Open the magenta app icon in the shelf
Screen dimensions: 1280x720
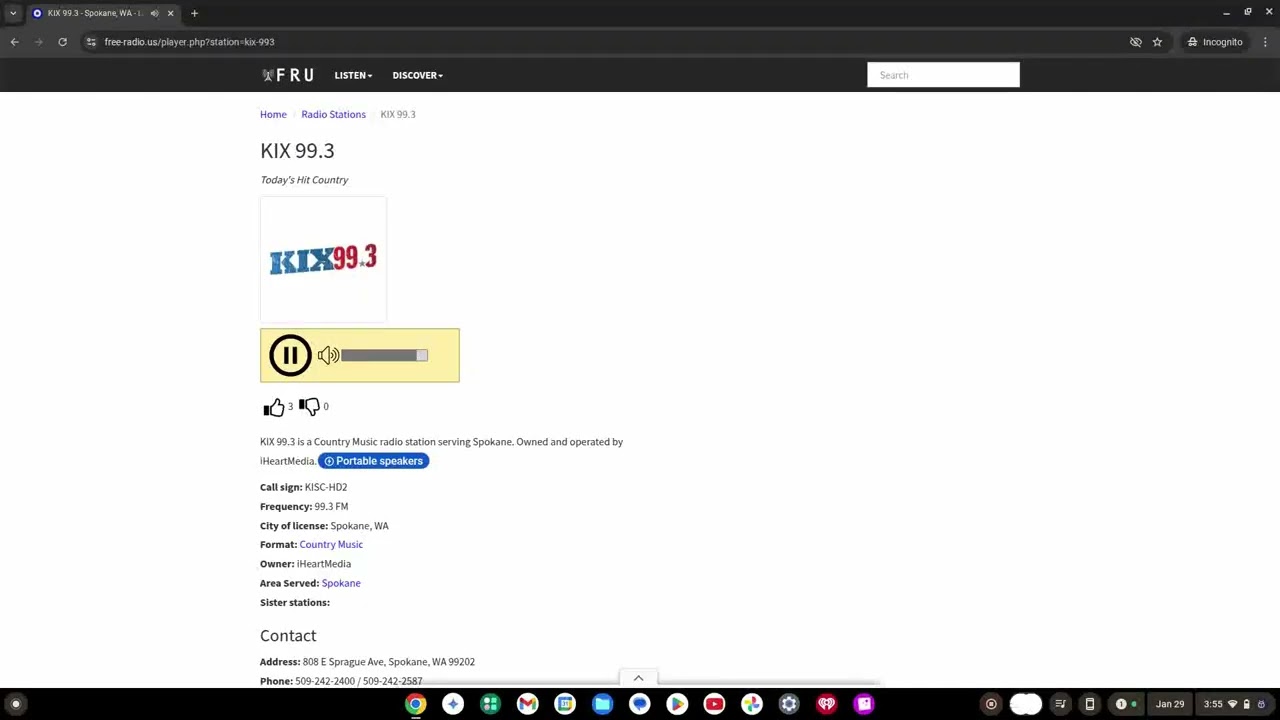tap(864, 704)
